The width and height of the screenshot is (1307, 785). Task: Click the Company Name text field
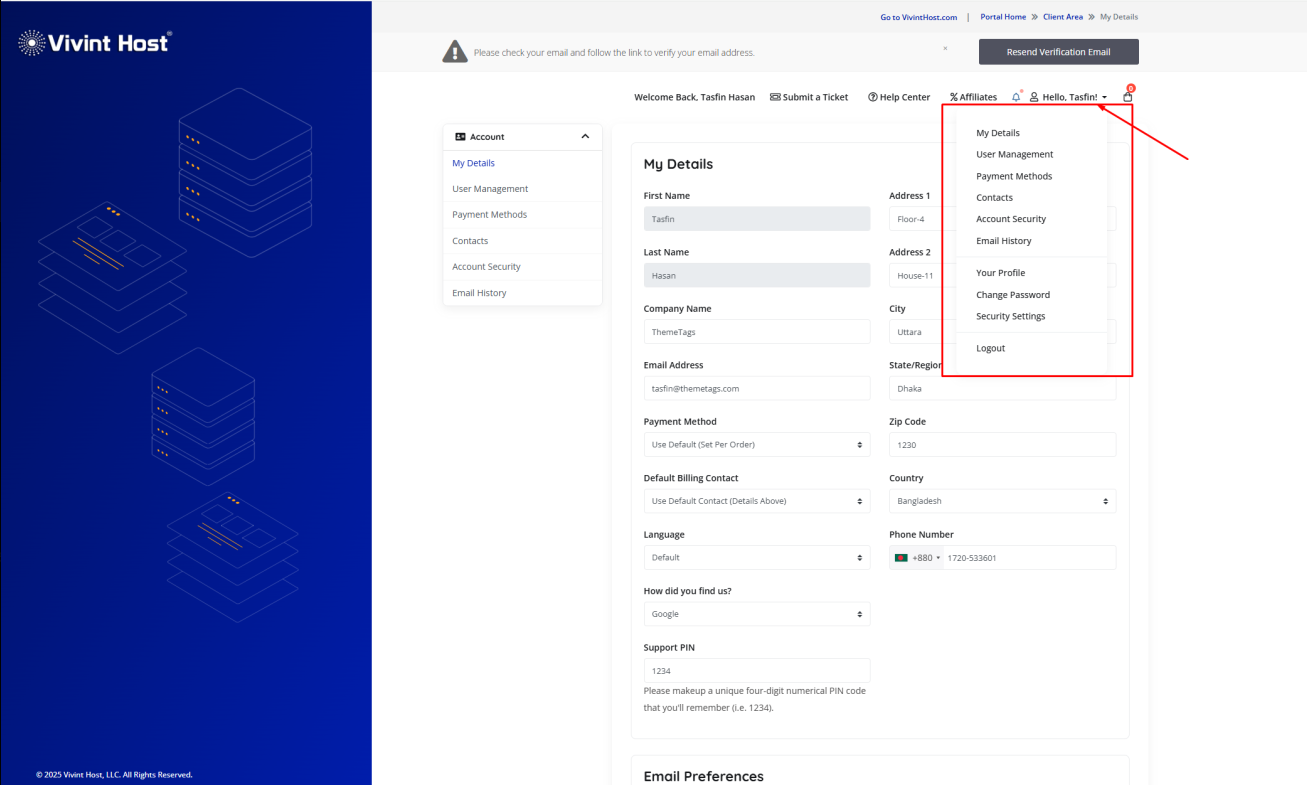[x=756, y=332]
